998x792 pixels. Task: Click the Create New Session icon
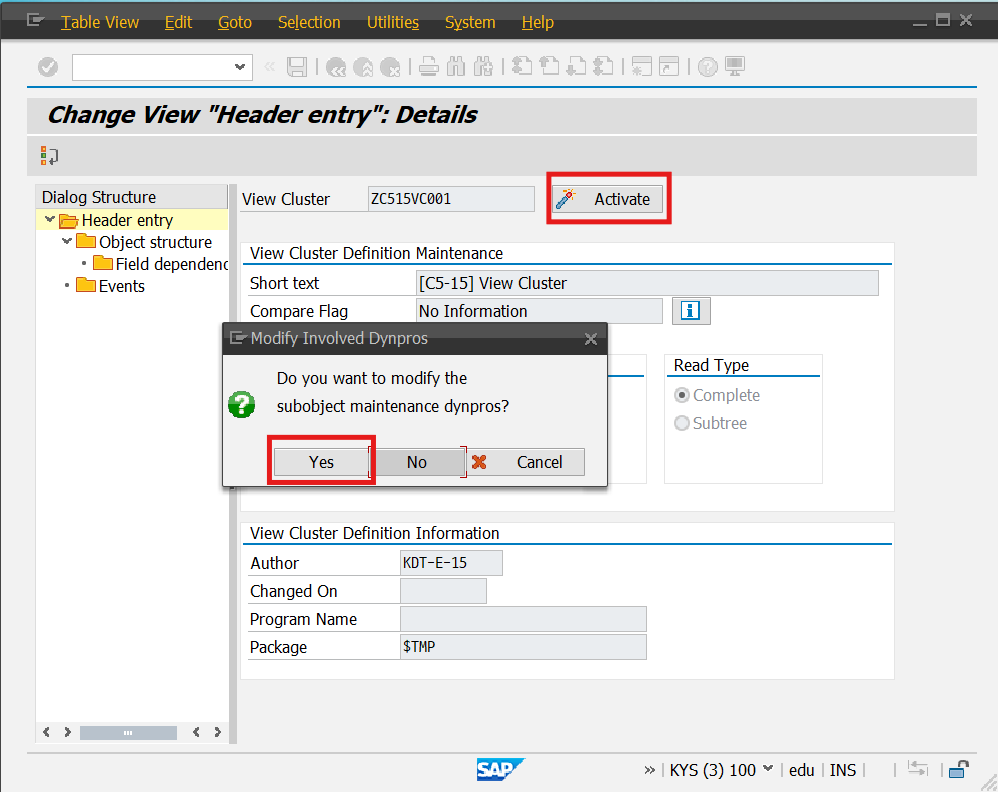[x=642, y=67]
